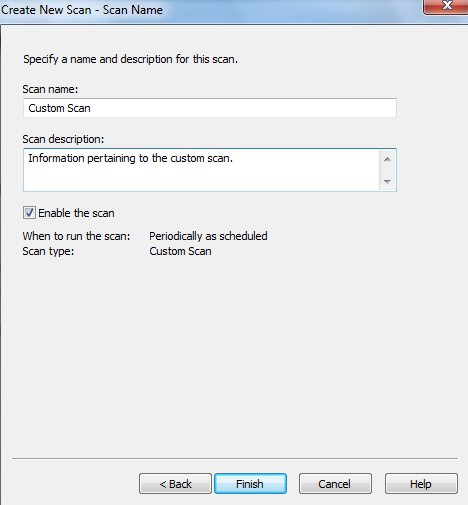Click the 'Enable the scan' label text
This screenshot has width=468, height=505.
coord(76,213)
